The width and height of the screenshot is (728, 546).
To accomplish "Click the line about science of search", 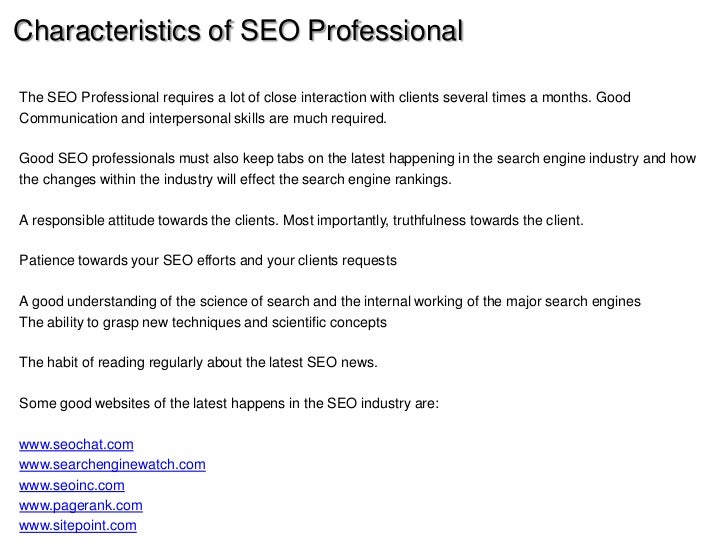I will pos(330,301).
